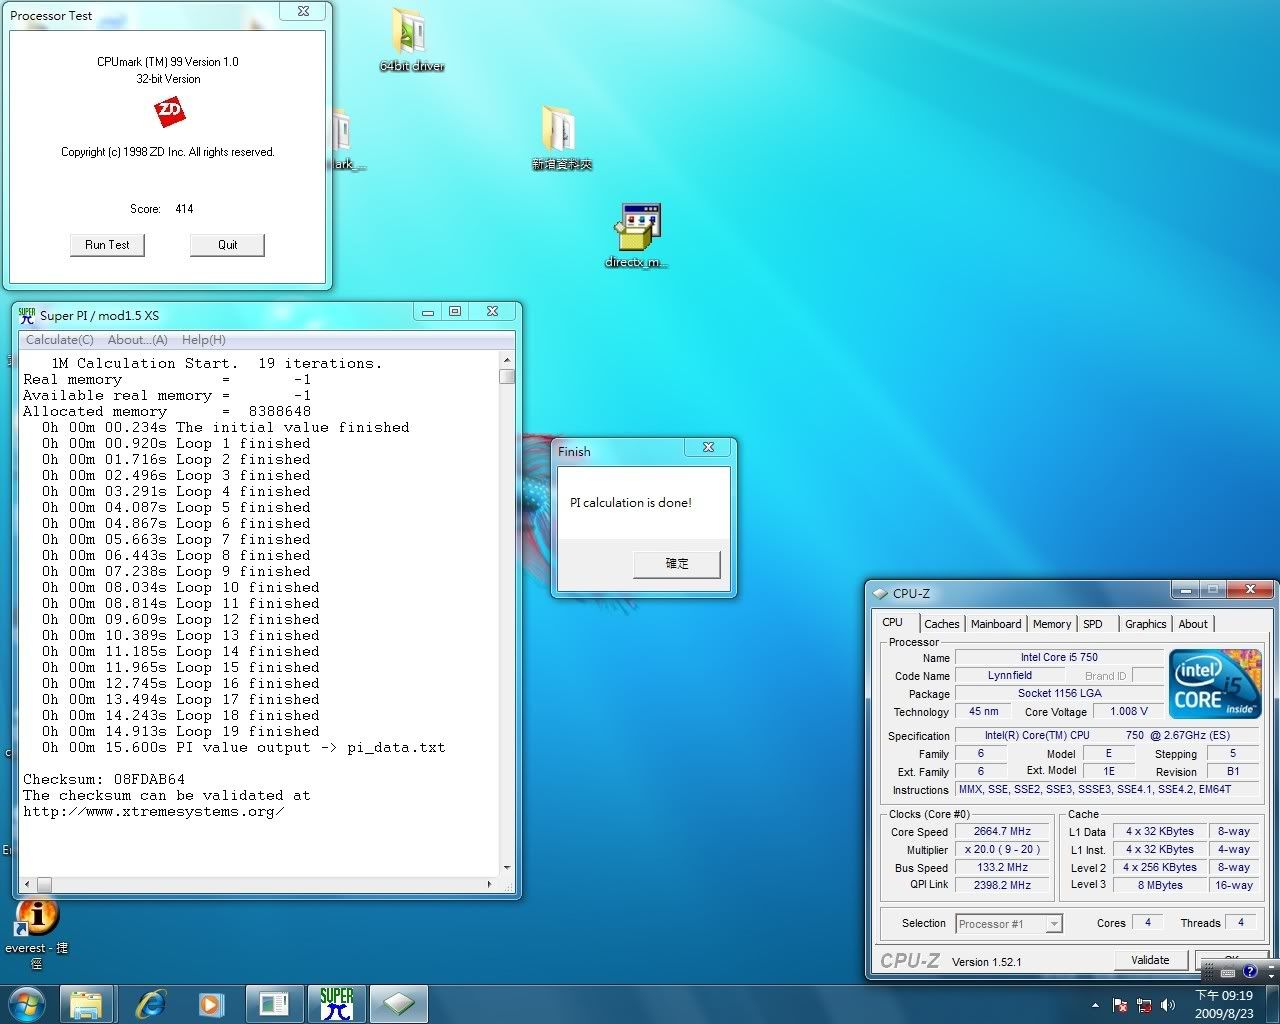Minimize the Super PI window
This screenshot has height=1024, width=1280.
(x=428, y=313)
